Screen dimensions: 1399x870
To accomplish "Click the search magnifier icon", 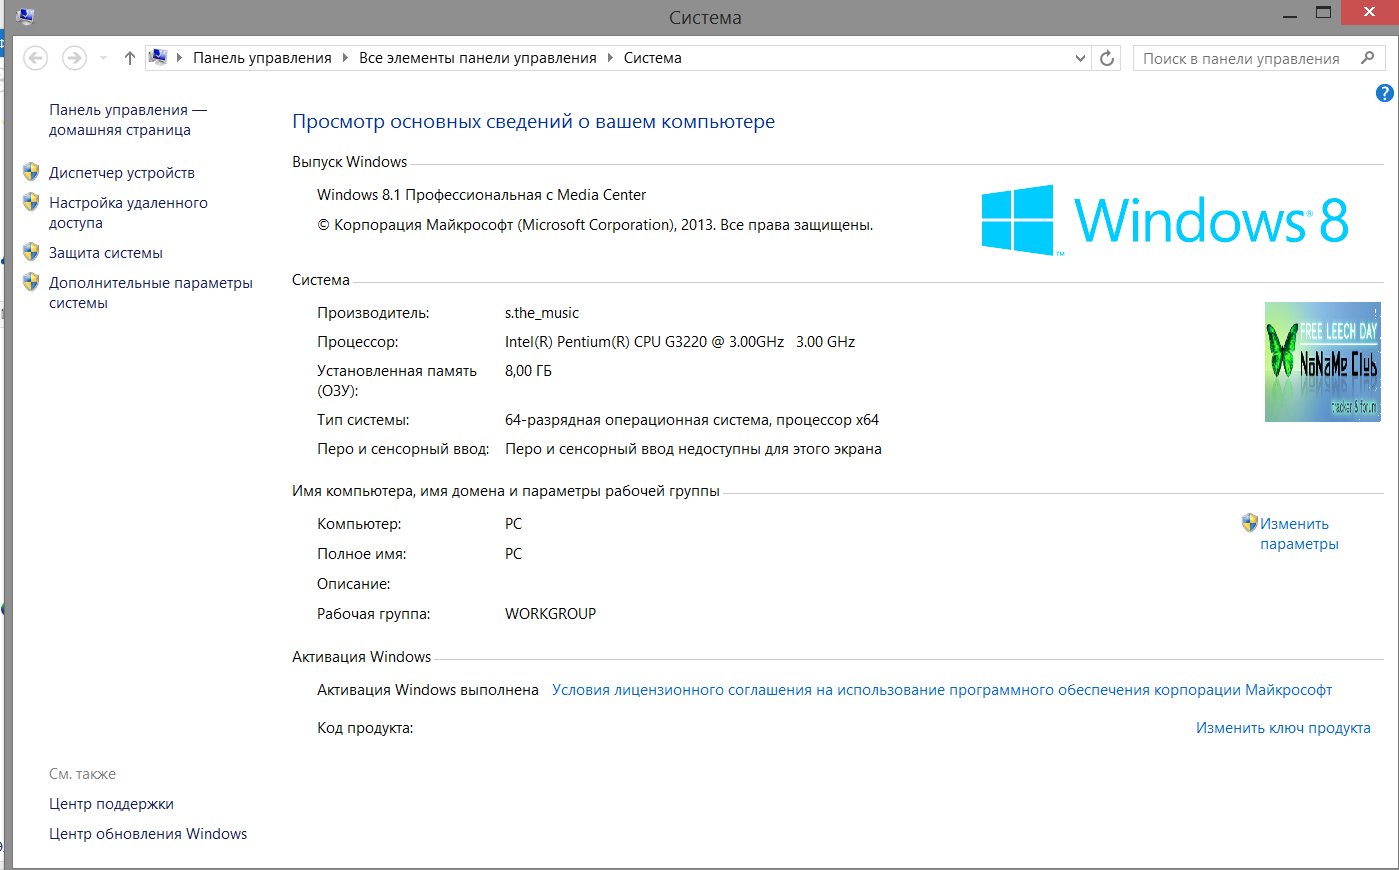I will 1367,58.
